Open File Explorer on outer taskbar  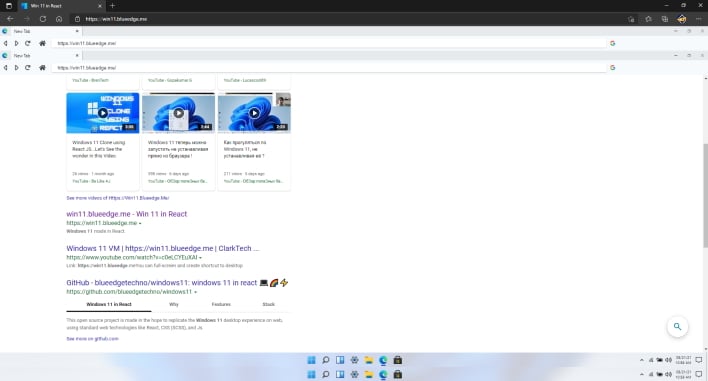point(369,374)
